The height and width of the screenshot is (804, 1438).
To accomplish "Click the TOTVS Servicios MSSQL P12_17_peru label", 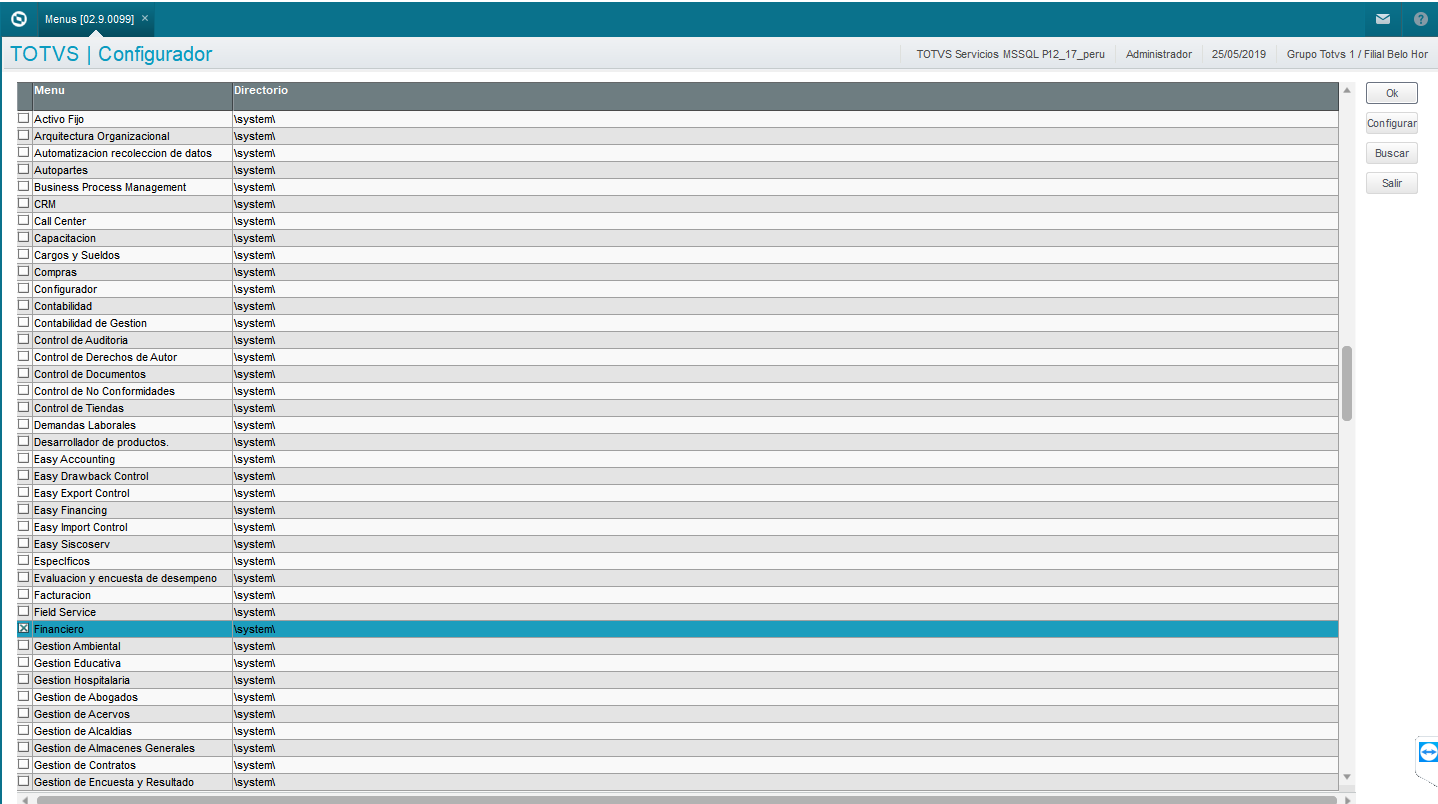I will tap(1010, 54).
